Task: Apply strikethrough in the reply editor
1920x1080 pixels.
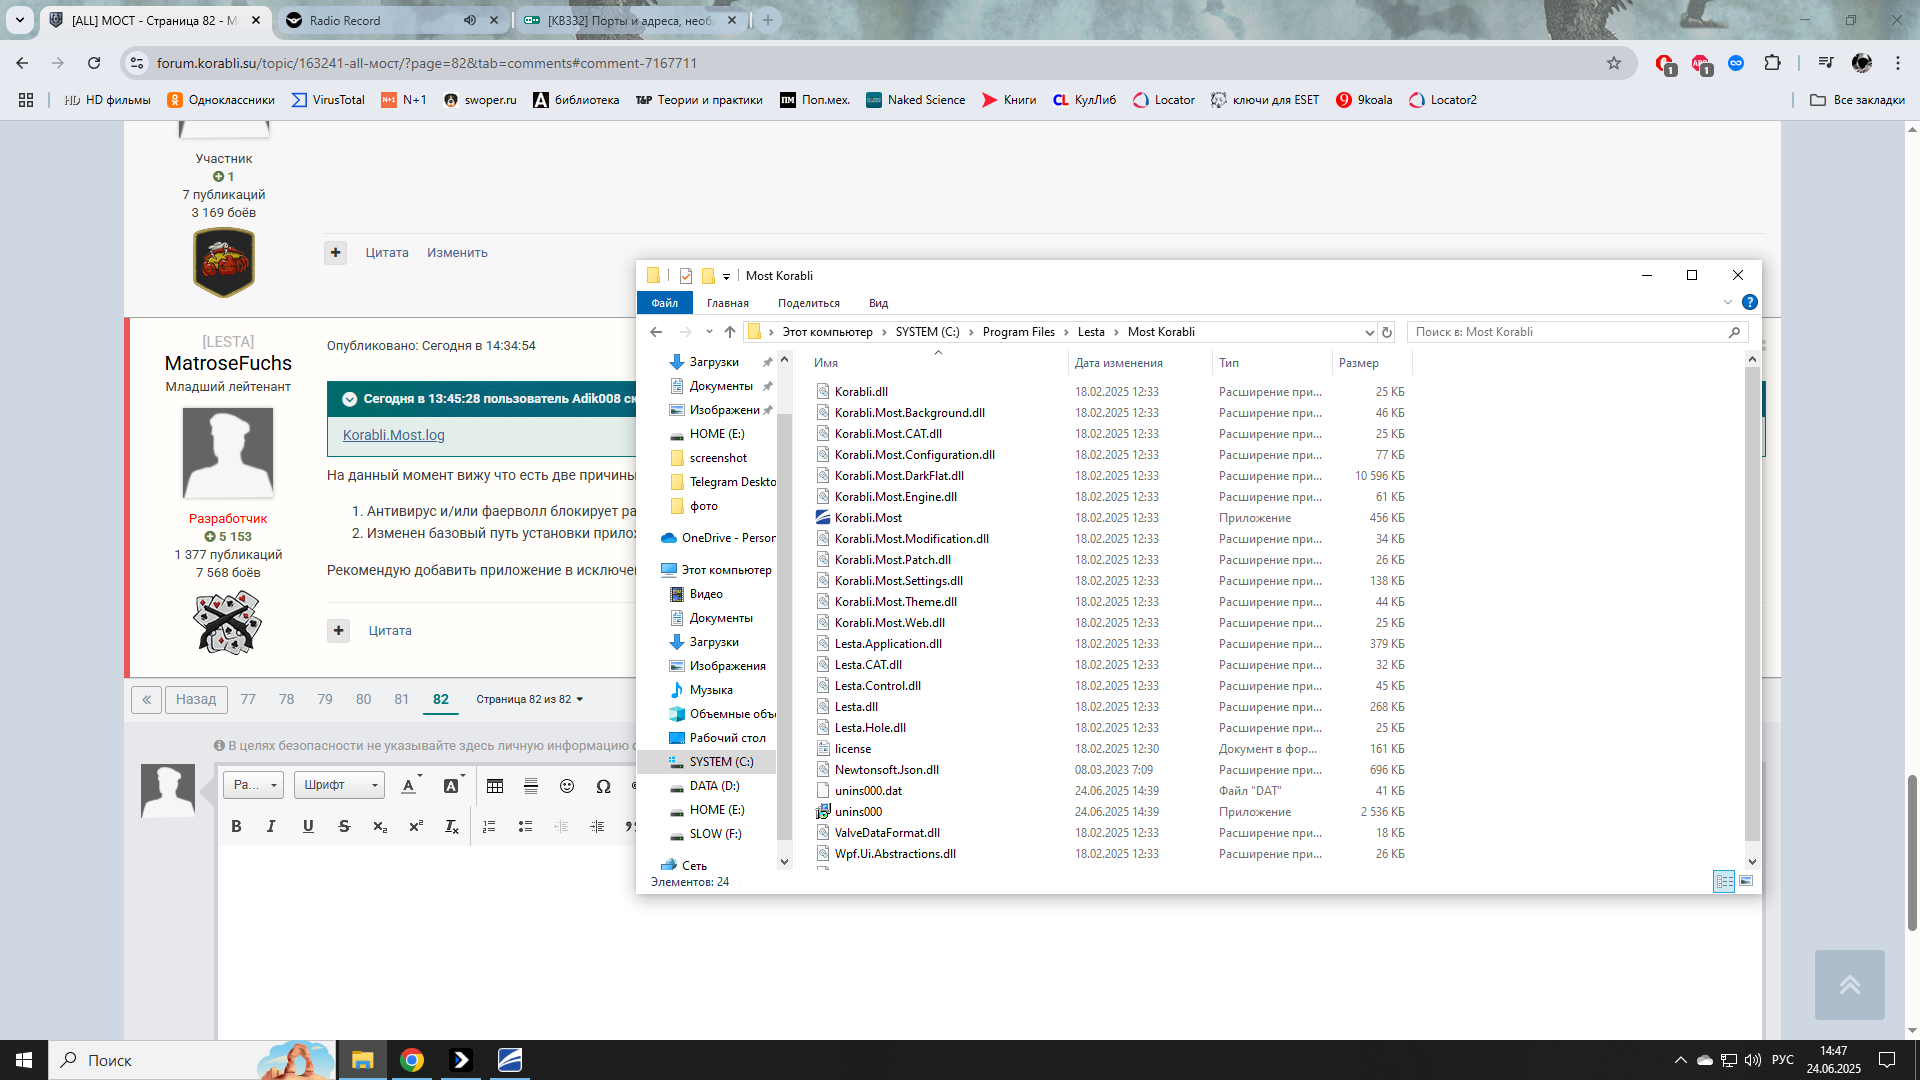Action: [344, 826]
